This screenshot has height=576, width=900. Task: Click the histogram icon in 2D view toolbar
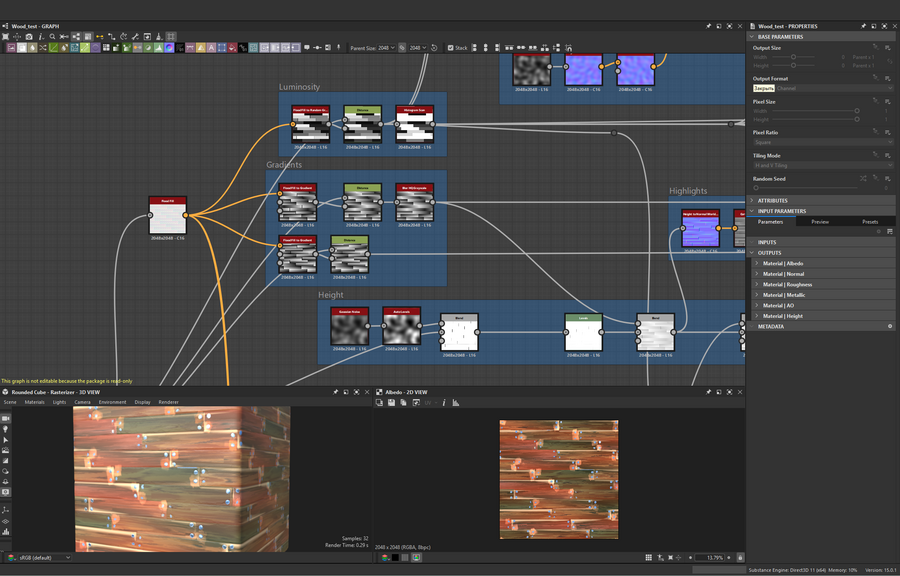tap(456, 403)
